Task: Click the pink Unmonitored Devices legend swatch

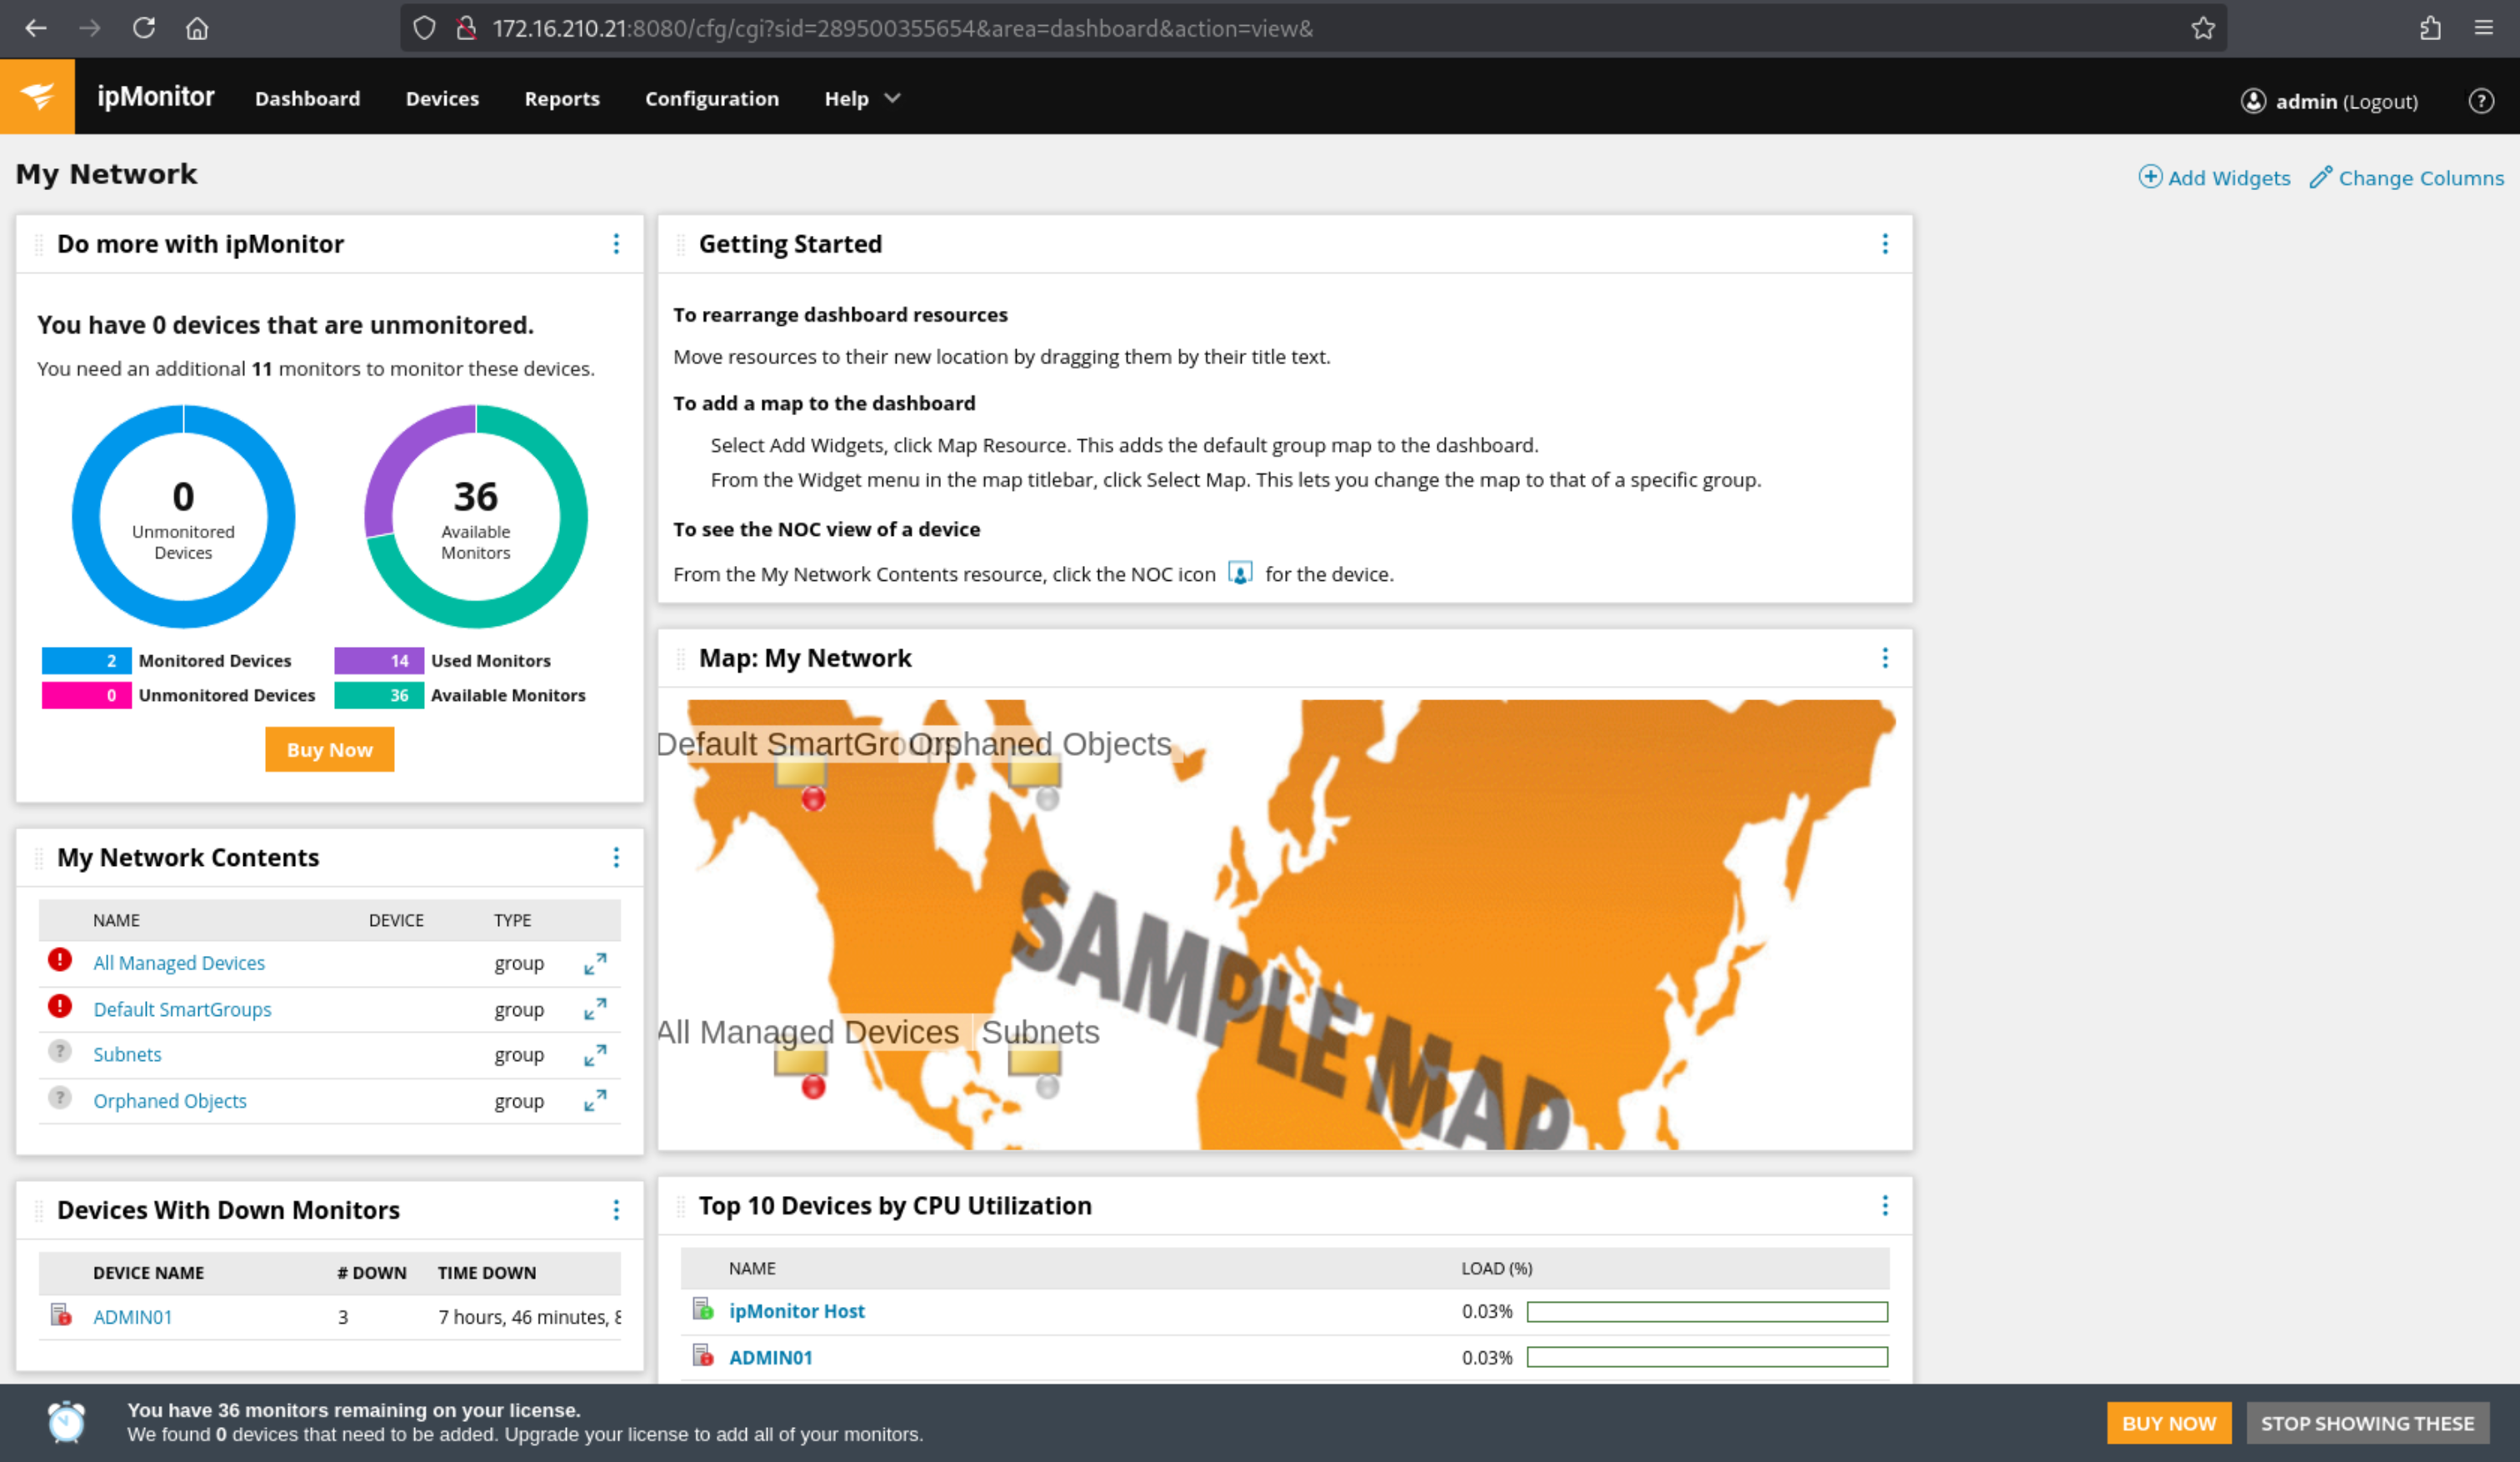Action: coord(86,695)
